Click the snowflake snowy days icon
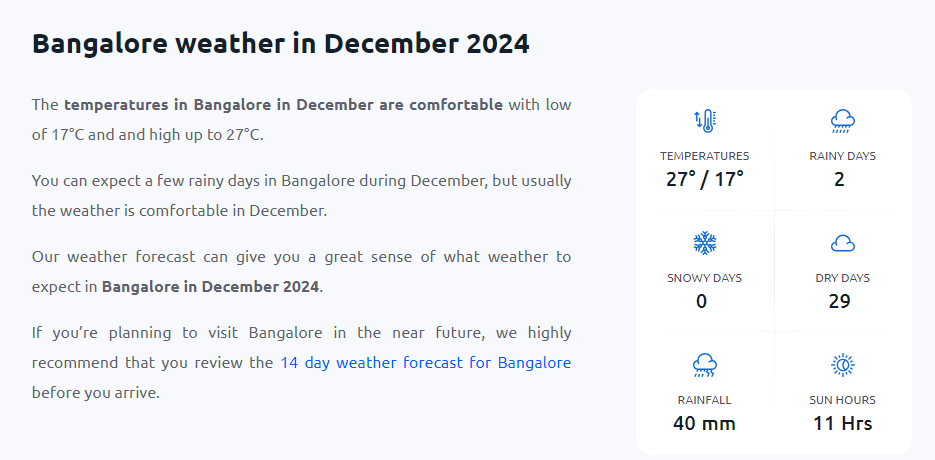This screenshot has width=935, height=460. tap(705, 243)
